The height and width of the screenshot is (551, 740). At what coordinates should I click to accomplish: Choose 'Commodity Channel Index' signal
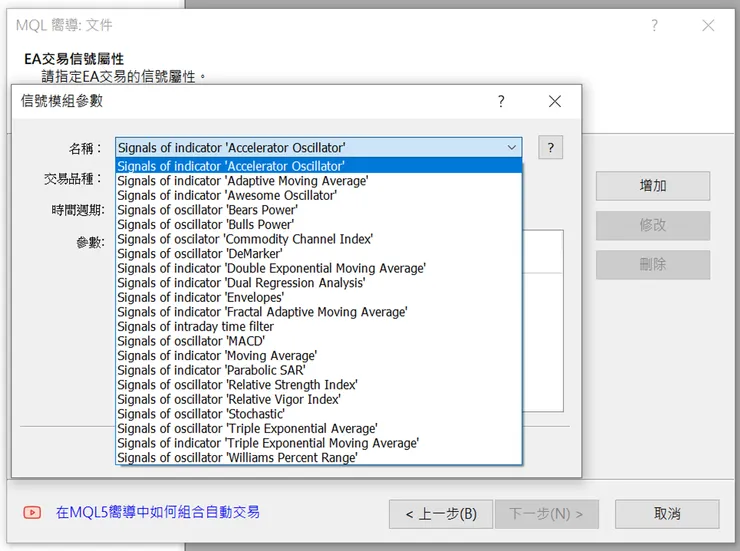(319, 239)
